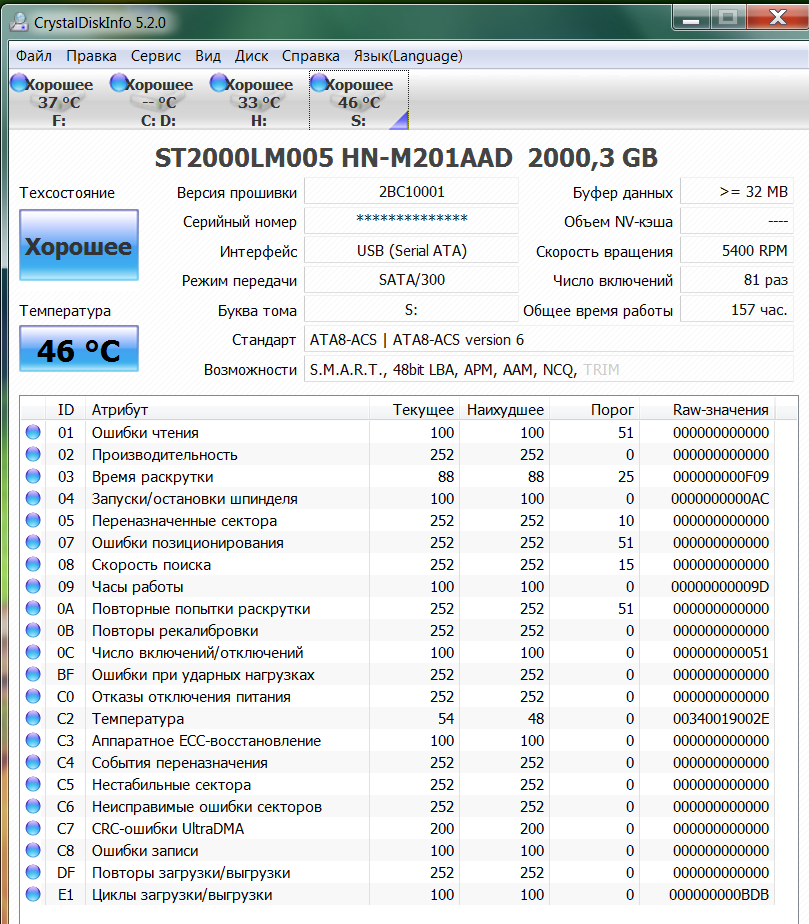
Task: Select raw value 000000000F09
Action: click(x=721, y=476)
